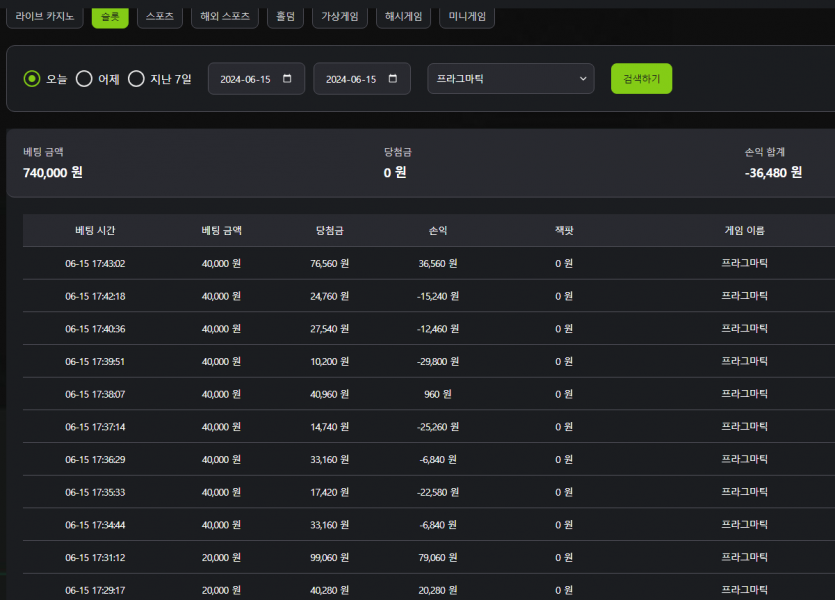Click the 76,560 원 winnings cell
835x600 pixels.
[x=330, y=264]
